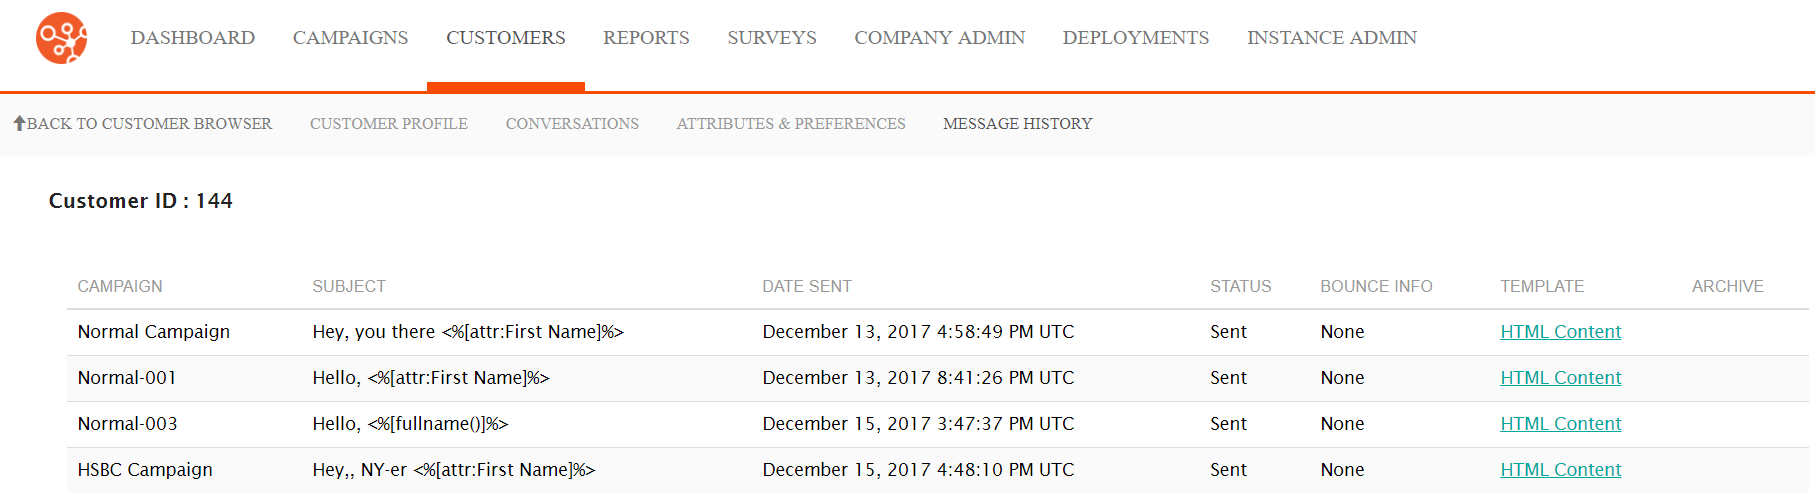Click the Date Sent column header
1815x504 pixels.
[807, 286]
